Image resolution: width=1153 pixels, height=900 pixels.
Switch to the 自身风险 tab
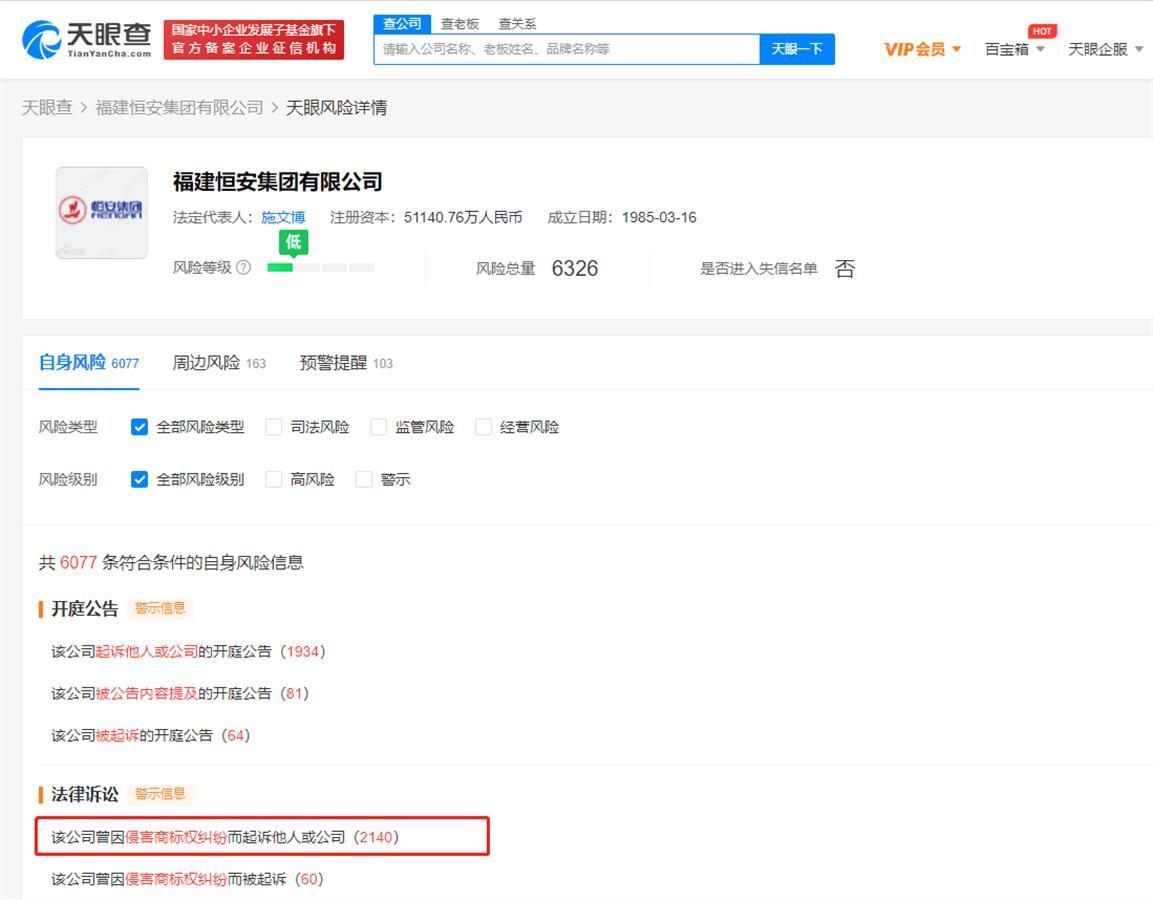pos(89,362)
